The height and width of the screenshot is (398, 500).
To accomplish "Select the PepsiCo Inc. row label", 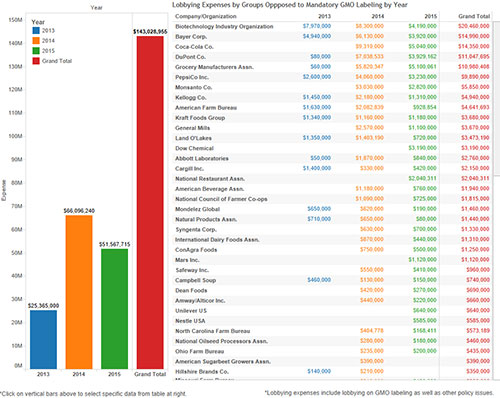I will click(192, 77).
